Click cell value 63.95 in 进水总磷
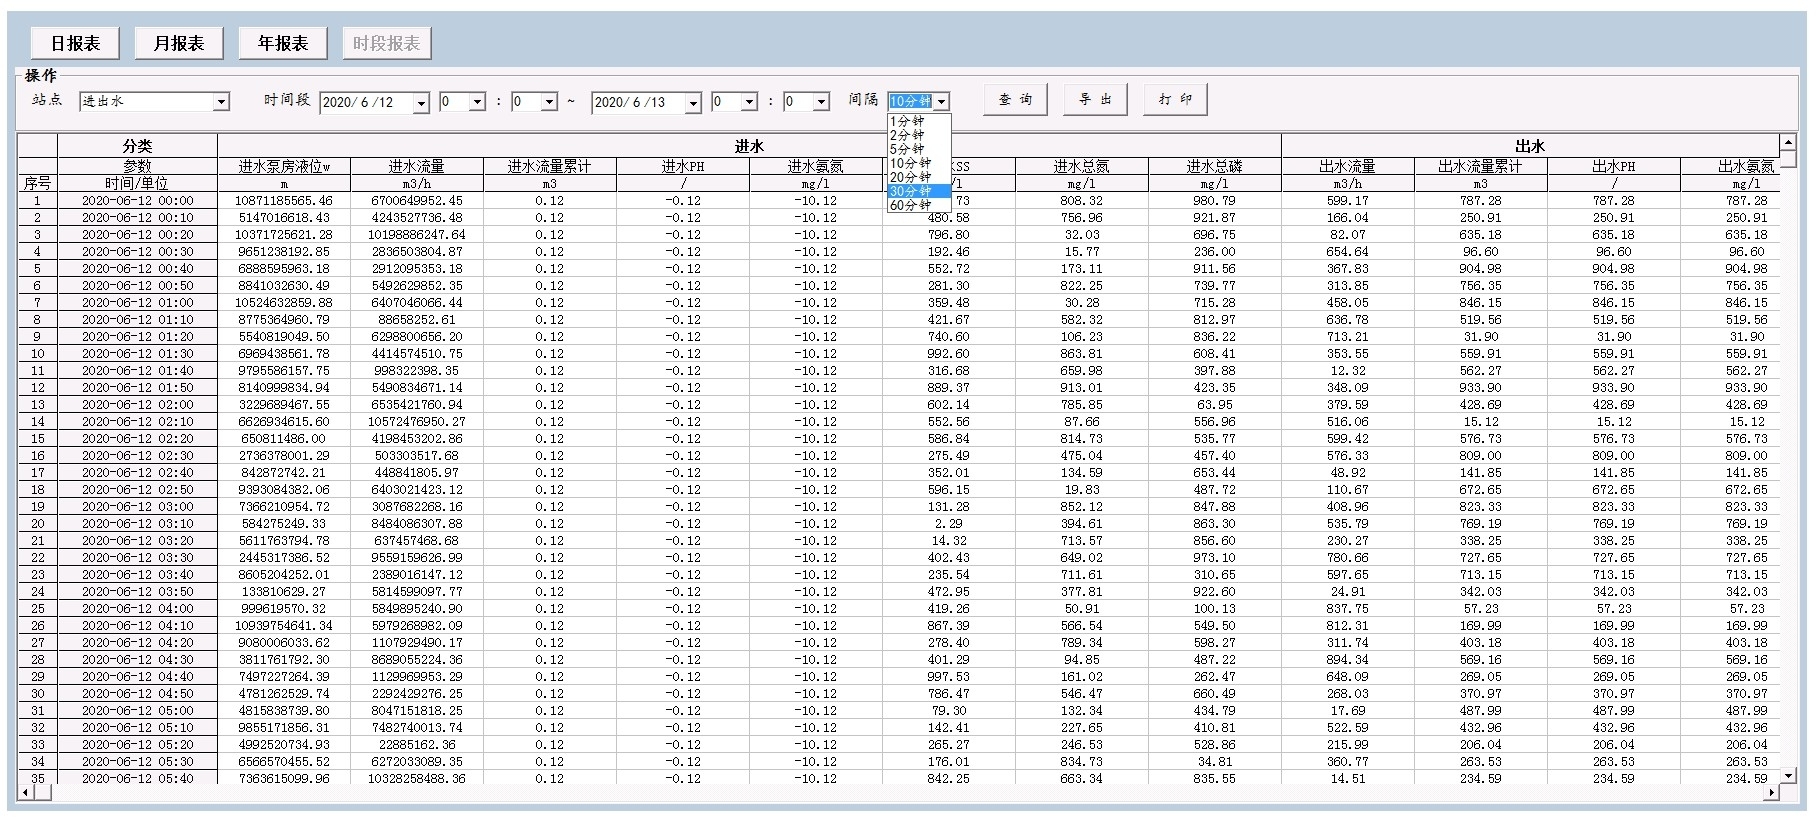 [1214, 405]
